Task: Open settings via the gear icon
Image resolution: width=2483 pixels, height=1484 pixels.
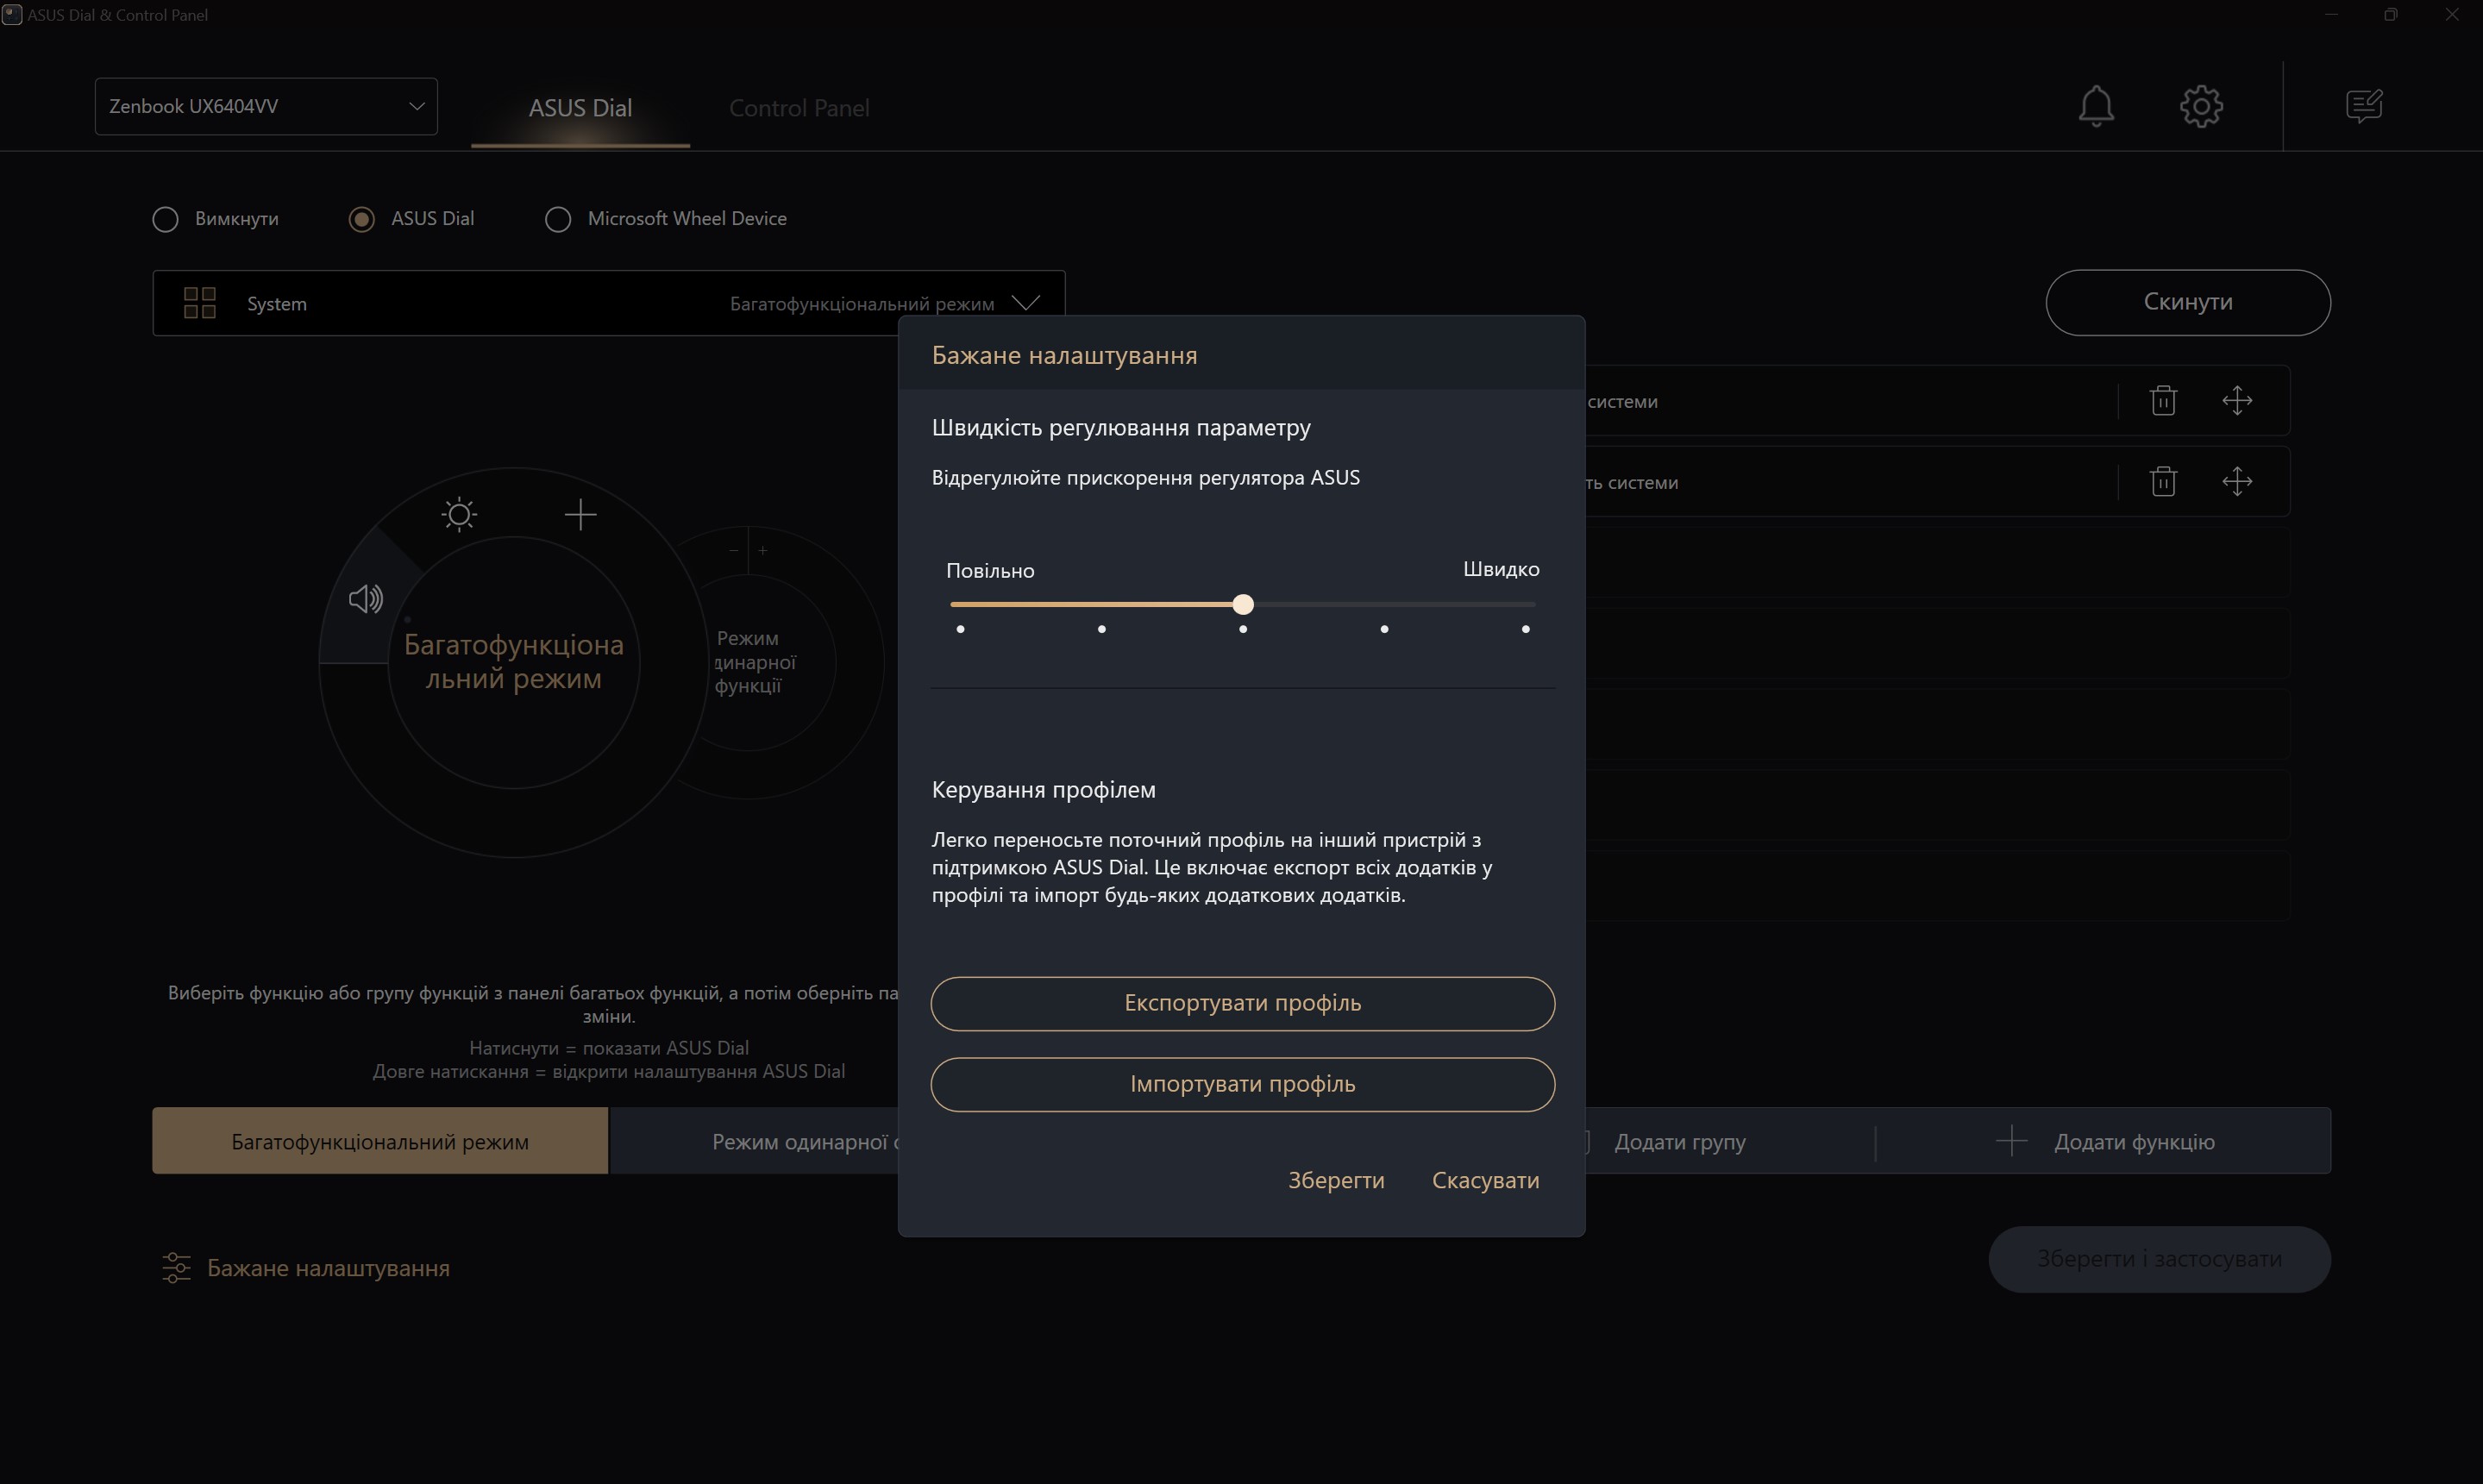Action: pyautogui.click(x=2200, y=106)
